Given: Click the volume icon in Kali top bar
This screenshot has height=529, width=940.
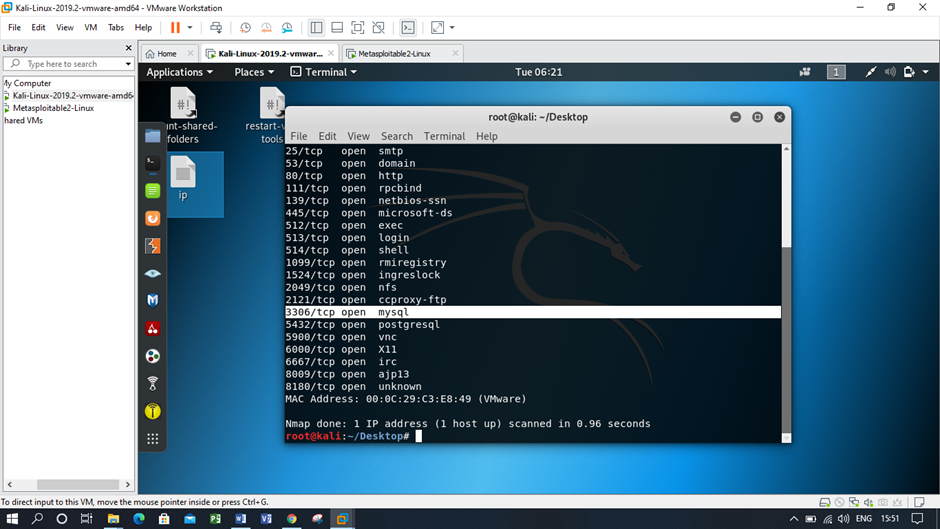Looking at the screenshot, I should 890,72.
